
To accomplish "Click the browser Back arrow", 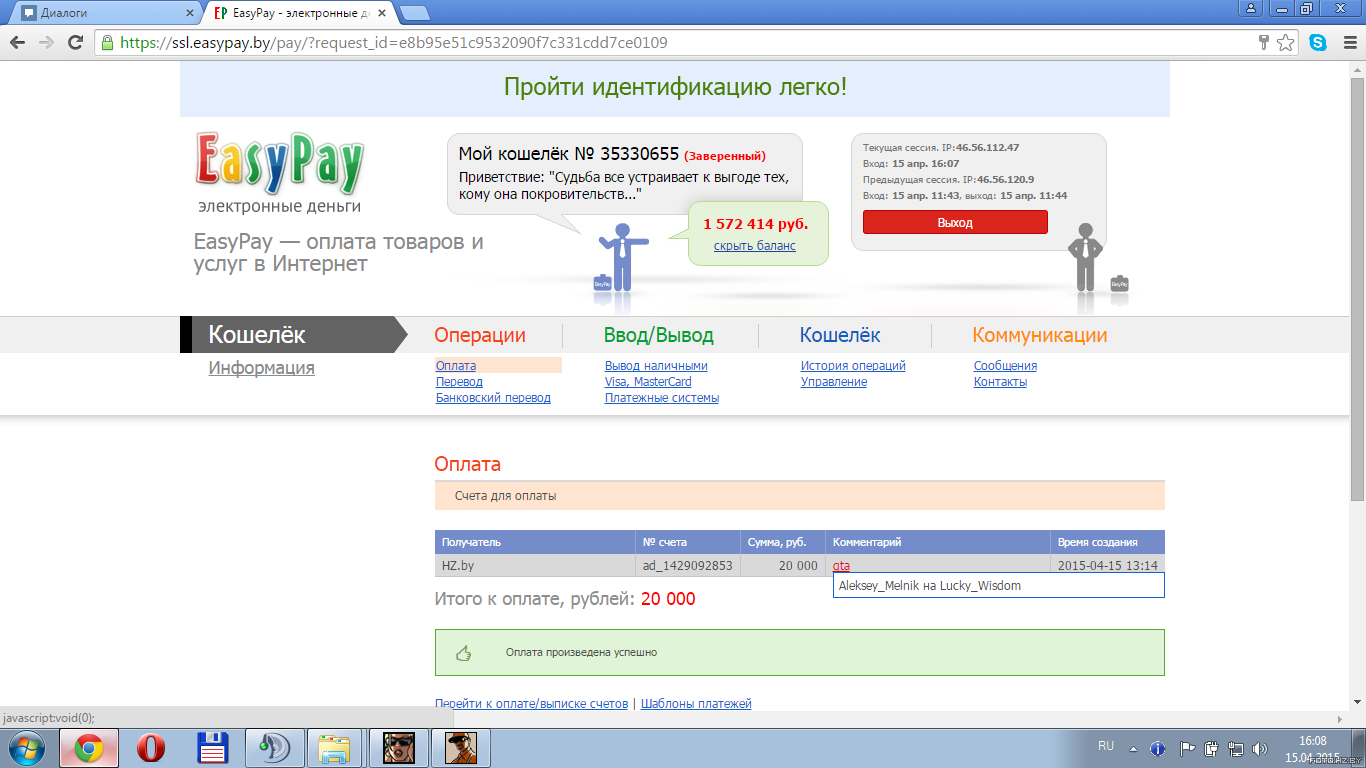I will (x=17, y=43).
